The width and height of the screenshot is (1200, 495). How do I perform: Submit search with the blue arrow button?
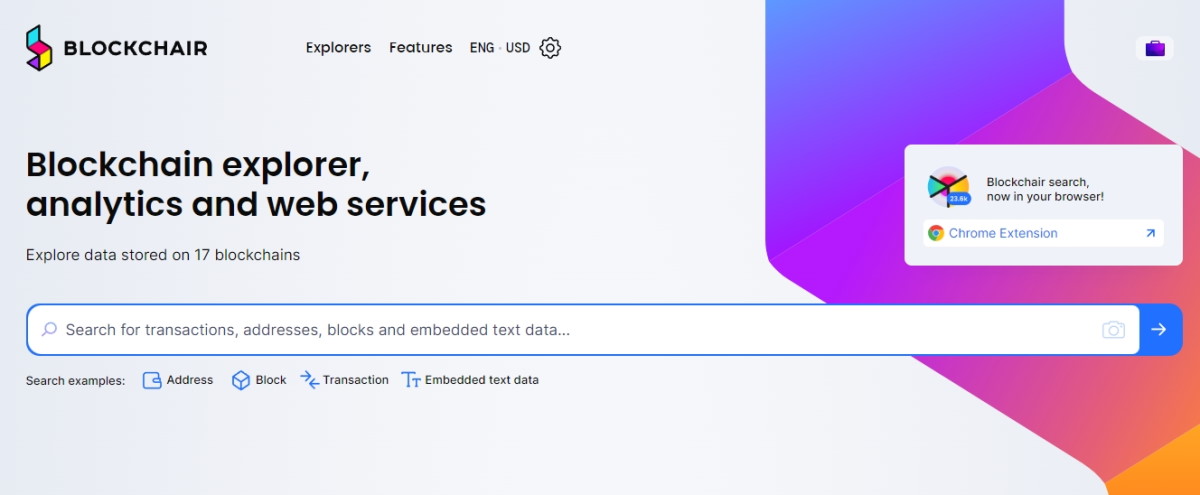[x=1160, y=329]
